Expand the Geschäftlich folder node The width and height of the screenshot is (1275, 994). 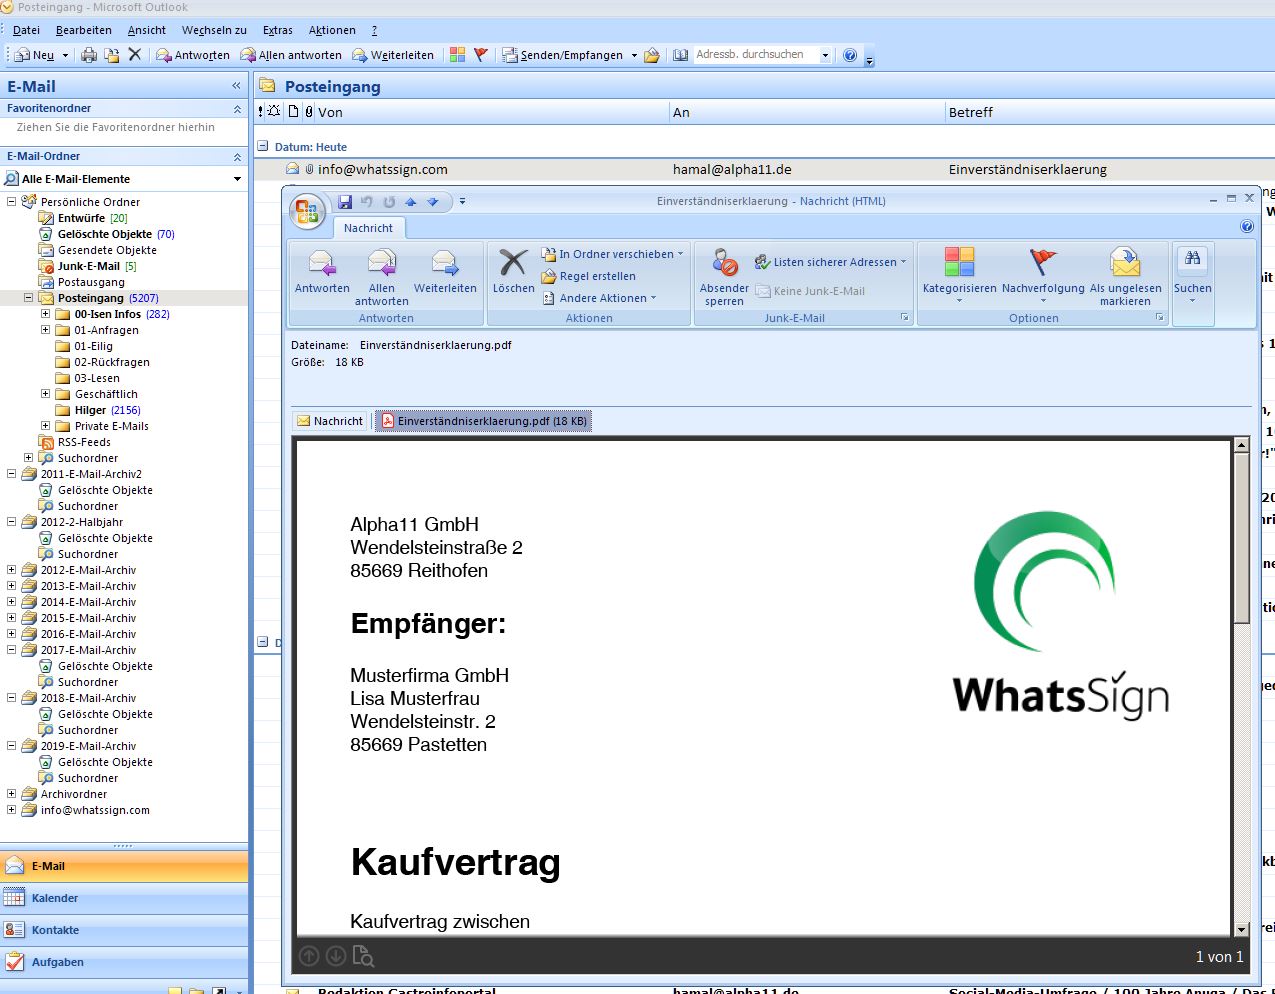coord(45,394)
